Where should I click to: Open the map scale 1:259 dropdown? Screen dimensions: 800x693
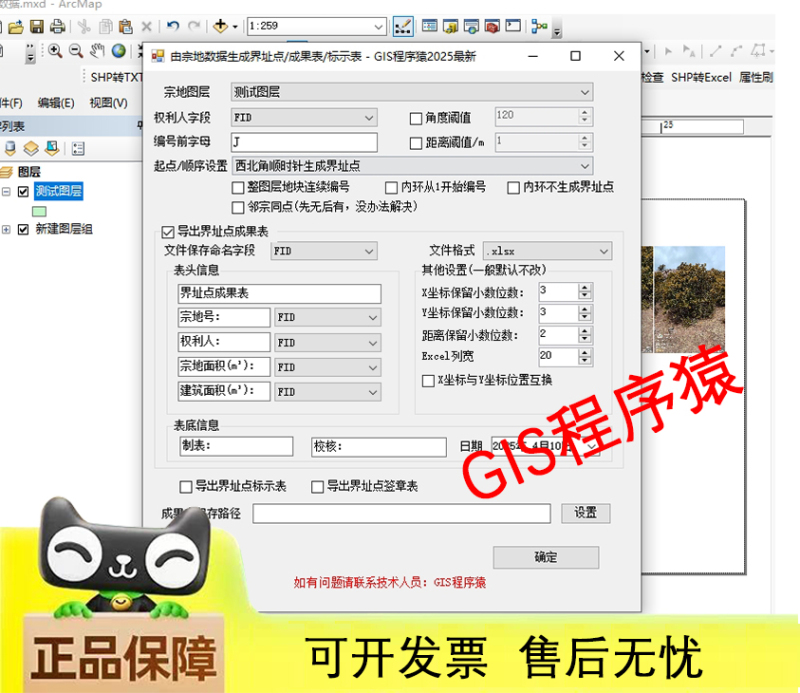tap(378, 27)
